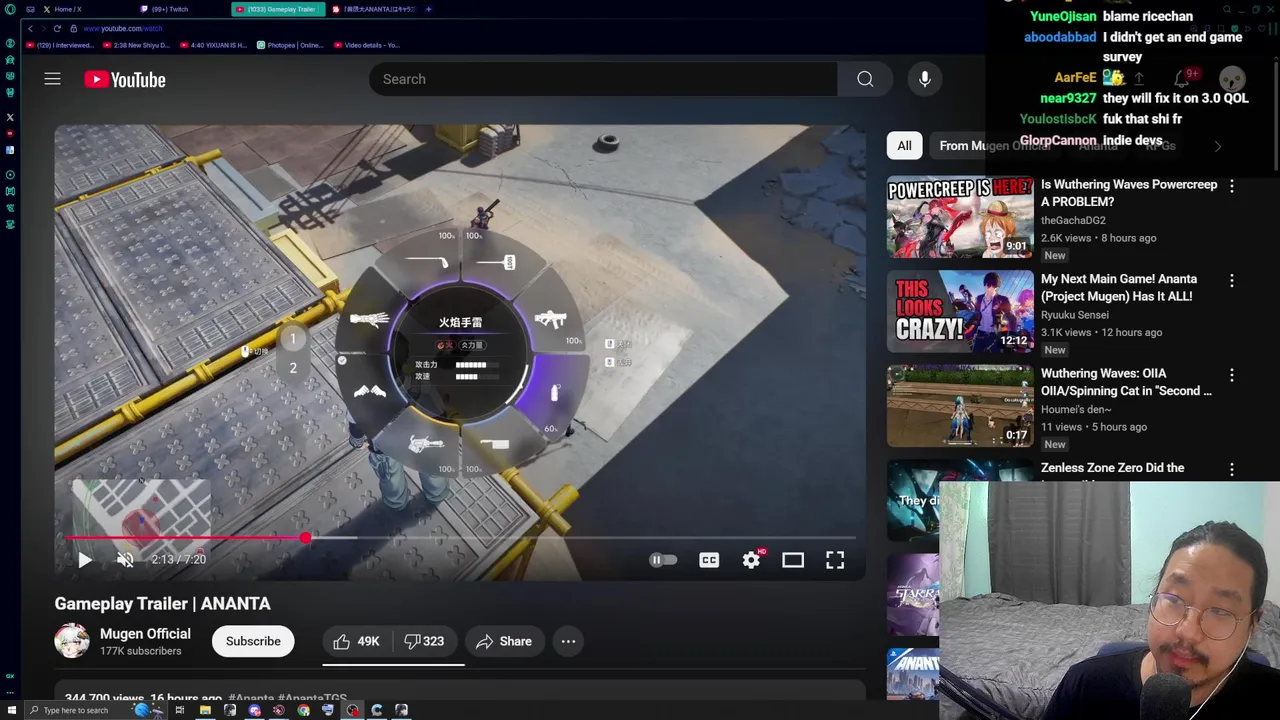
Task: Open Photopea Online bookmark
Action: click(291, 45)
